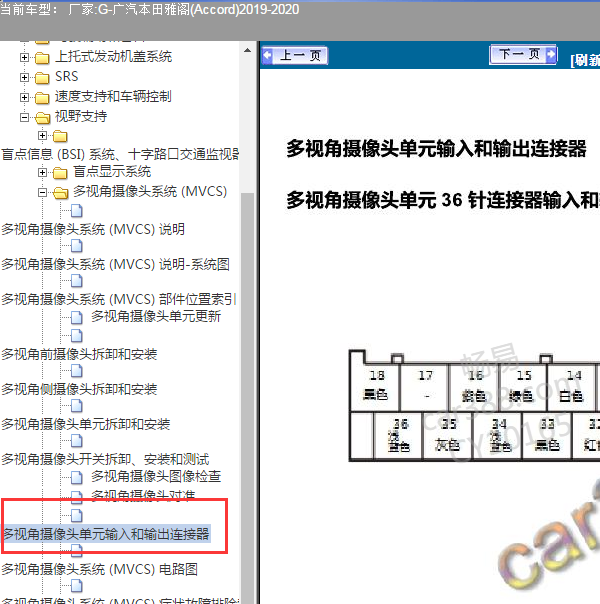
Task: Click connector pin 17 cell
Action: (425, 388)
